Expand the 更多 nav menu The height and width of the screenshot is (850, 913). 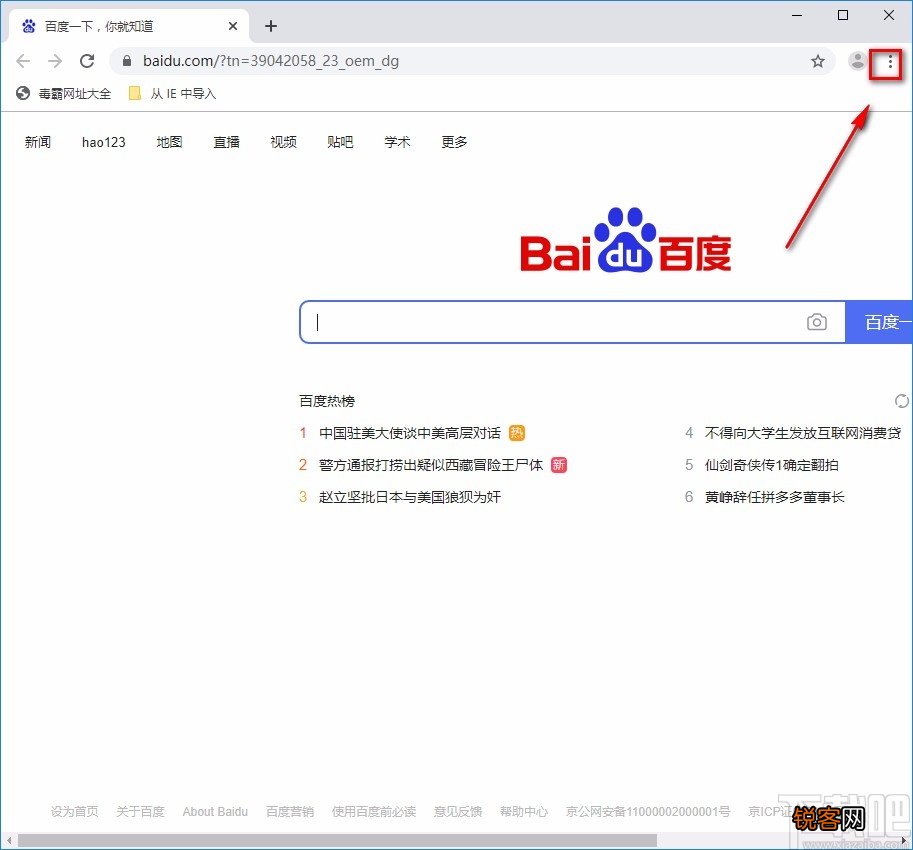(454, 142)
